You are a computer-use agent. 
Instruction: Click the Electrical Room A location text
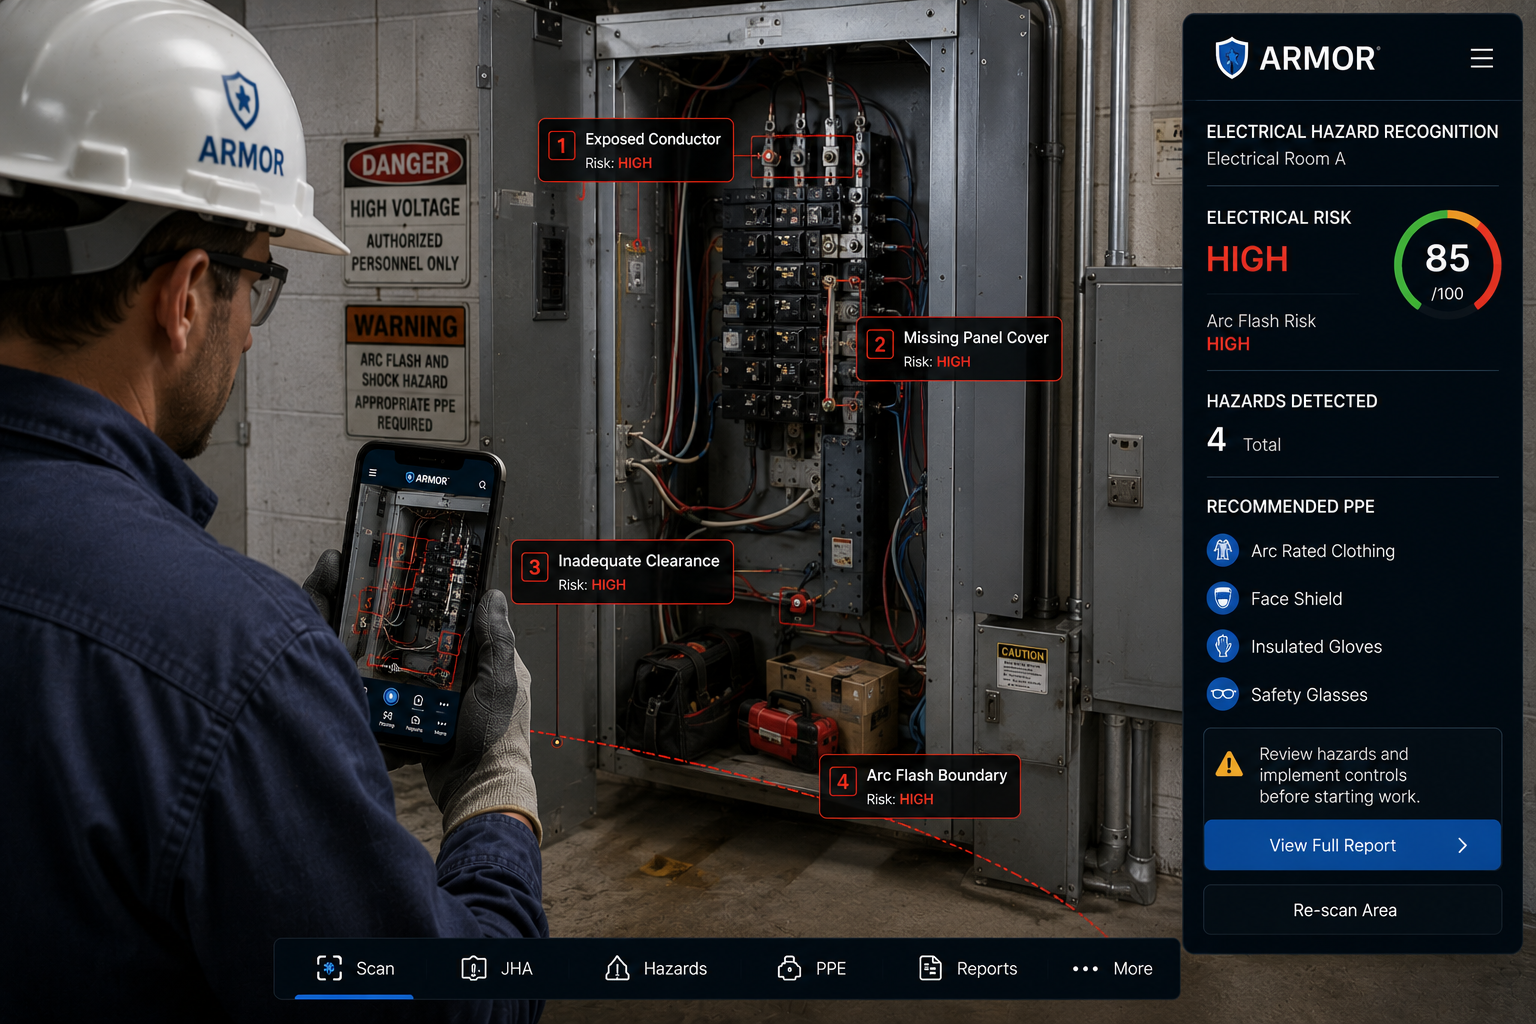[1275, 159]
